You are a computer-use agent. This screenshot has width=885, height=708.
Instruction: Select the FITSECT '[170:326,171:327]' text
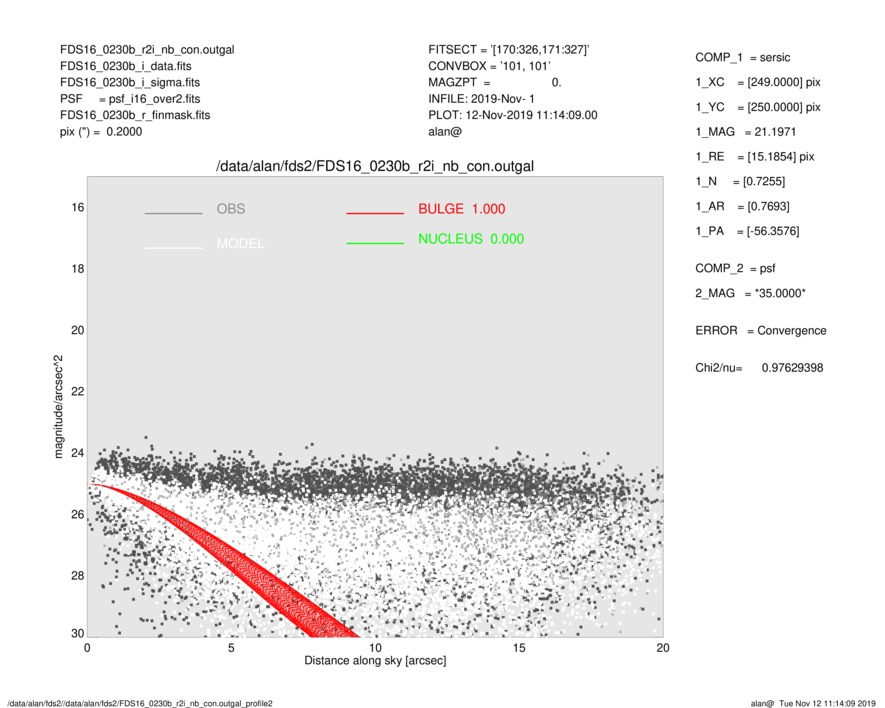(509, 50)
